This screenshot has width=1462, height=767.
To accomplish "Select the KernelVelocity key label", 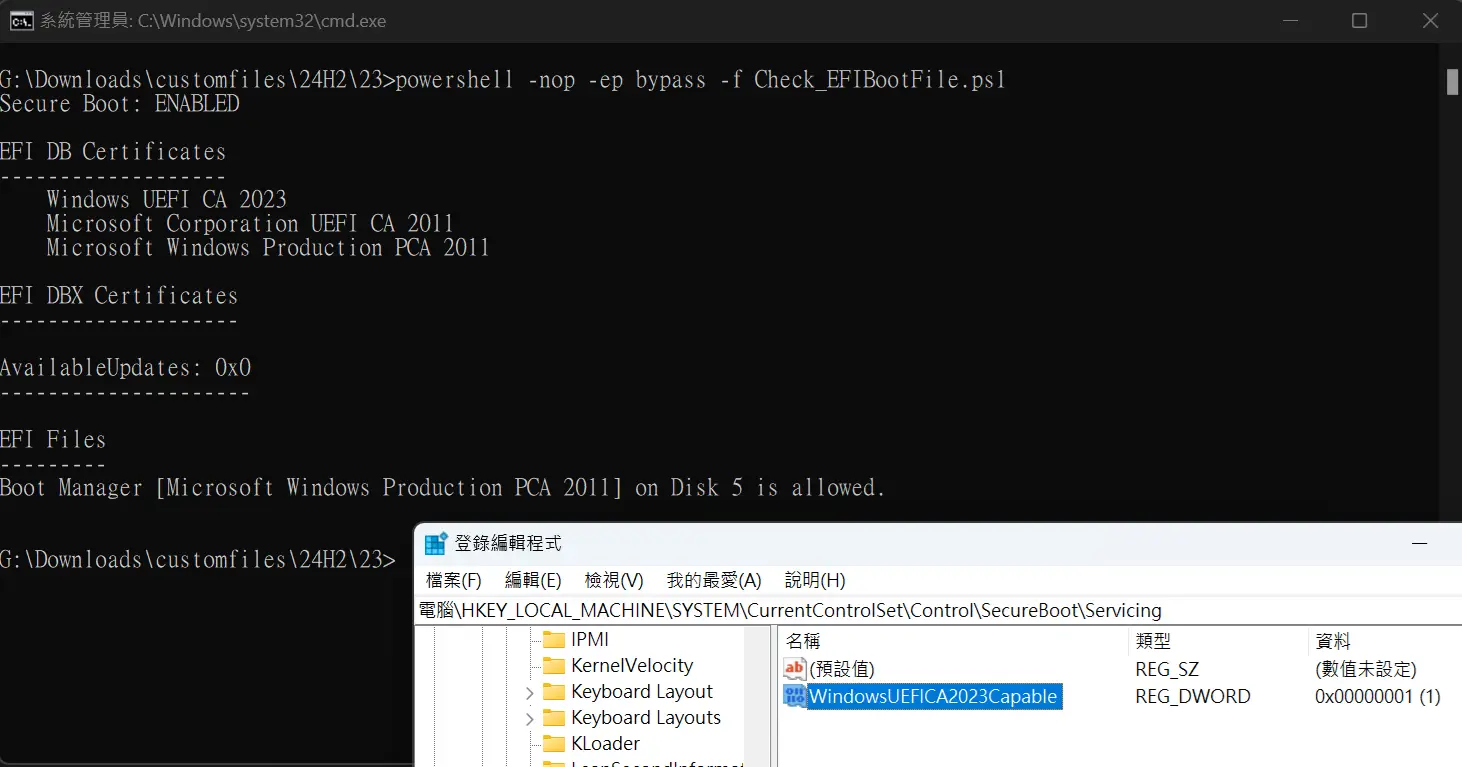I will (x=632, y=666).
